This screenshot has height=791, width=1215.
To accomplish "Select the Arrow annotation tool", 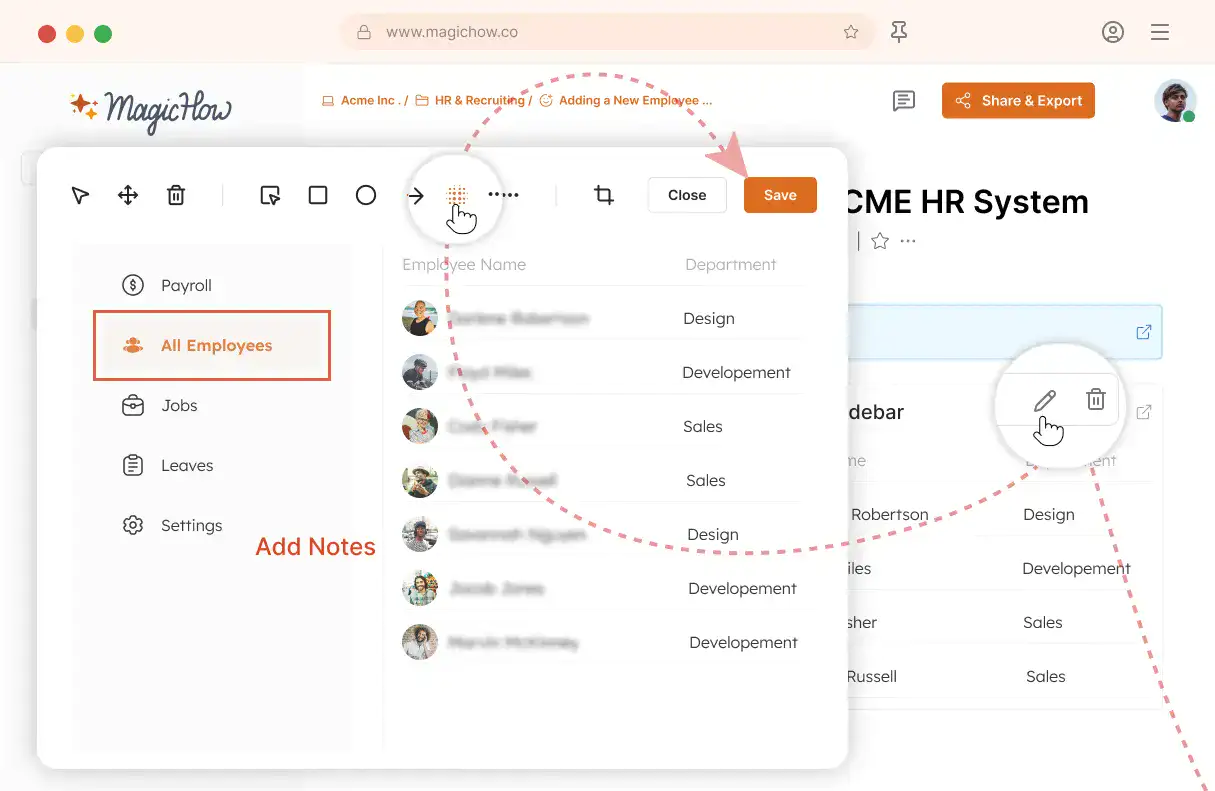I will tap(416, 195).
